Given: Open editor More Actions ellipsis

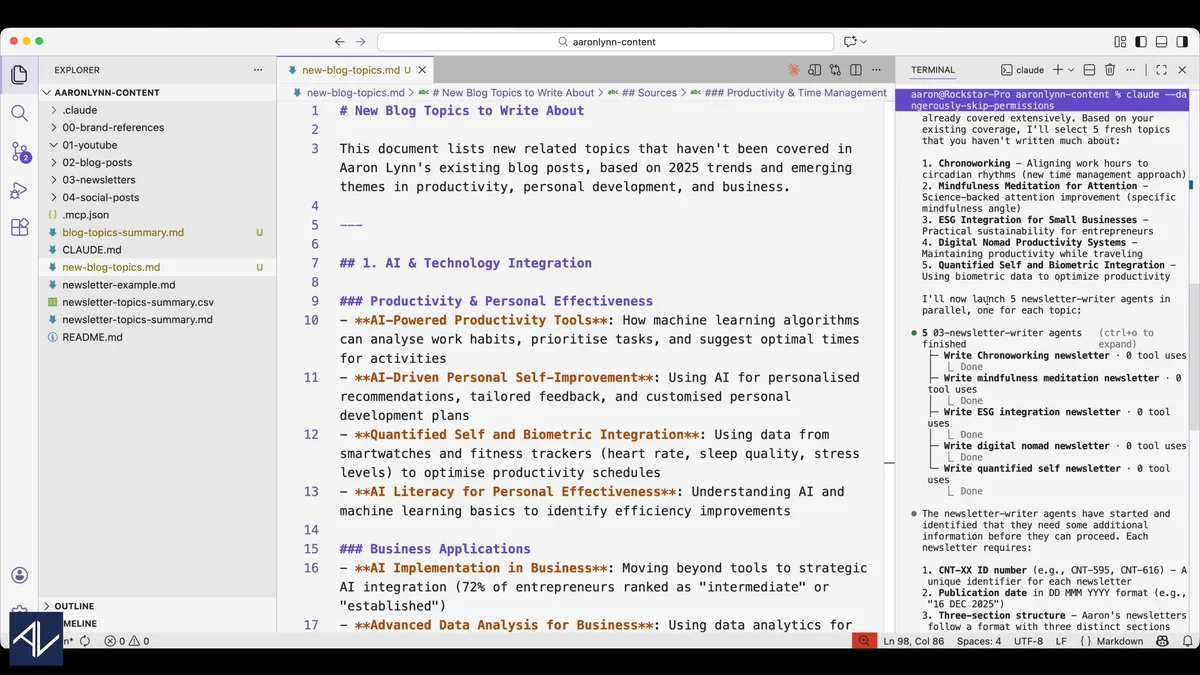Looking at the screenshot, I should click(x=877, y=70).
